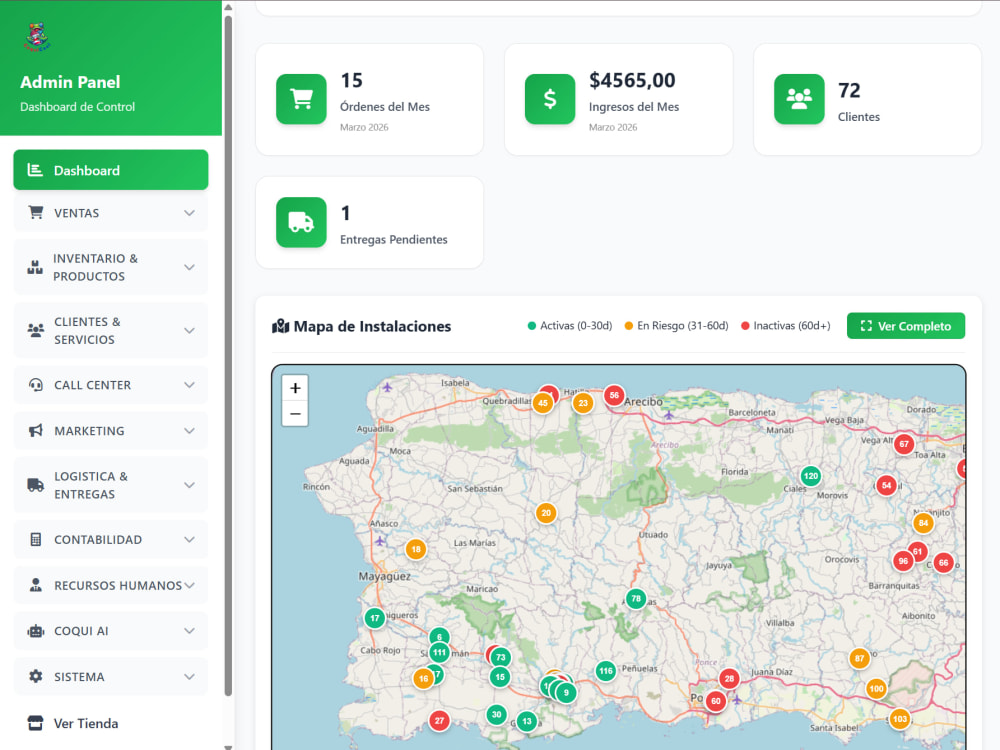Click the Ver Completo button
Viewport: 1000px width, 750px height.
point(906,326)
